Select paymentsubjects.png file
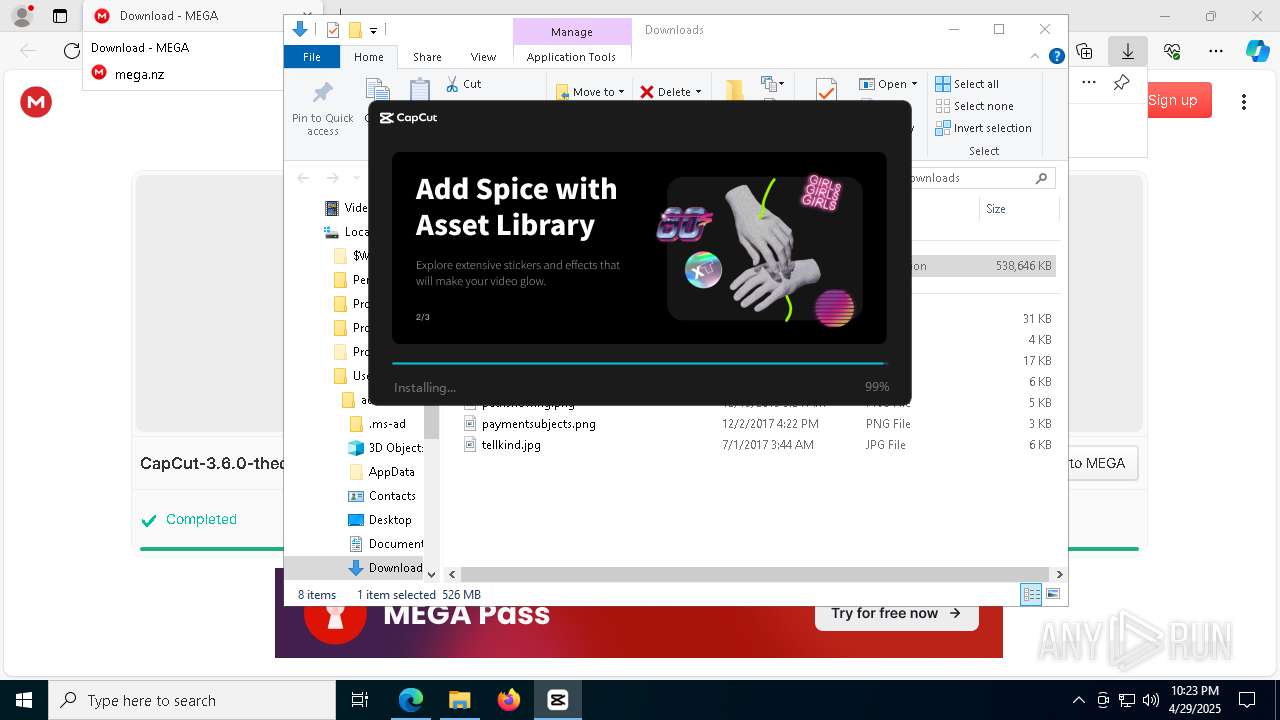Viewport: 1280px width, 720px height. [x=538, y=424]
